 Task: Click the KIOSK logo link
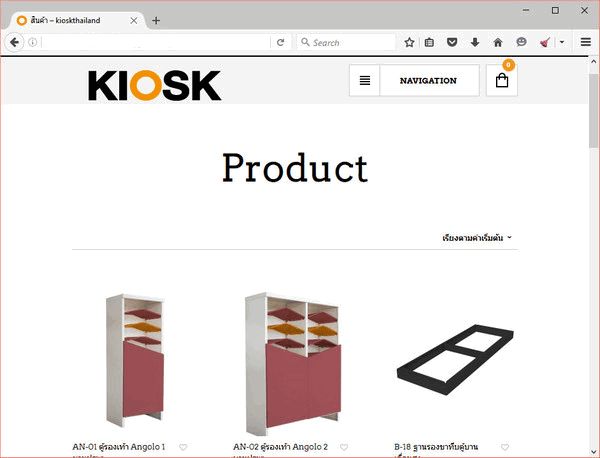155,85
